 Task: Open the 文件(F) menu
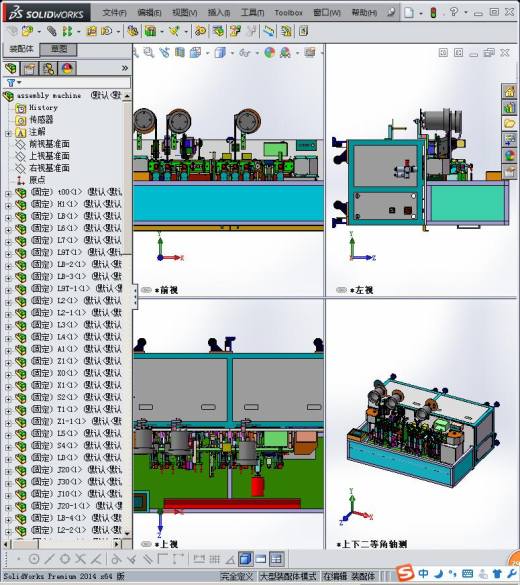click(114, 13)
